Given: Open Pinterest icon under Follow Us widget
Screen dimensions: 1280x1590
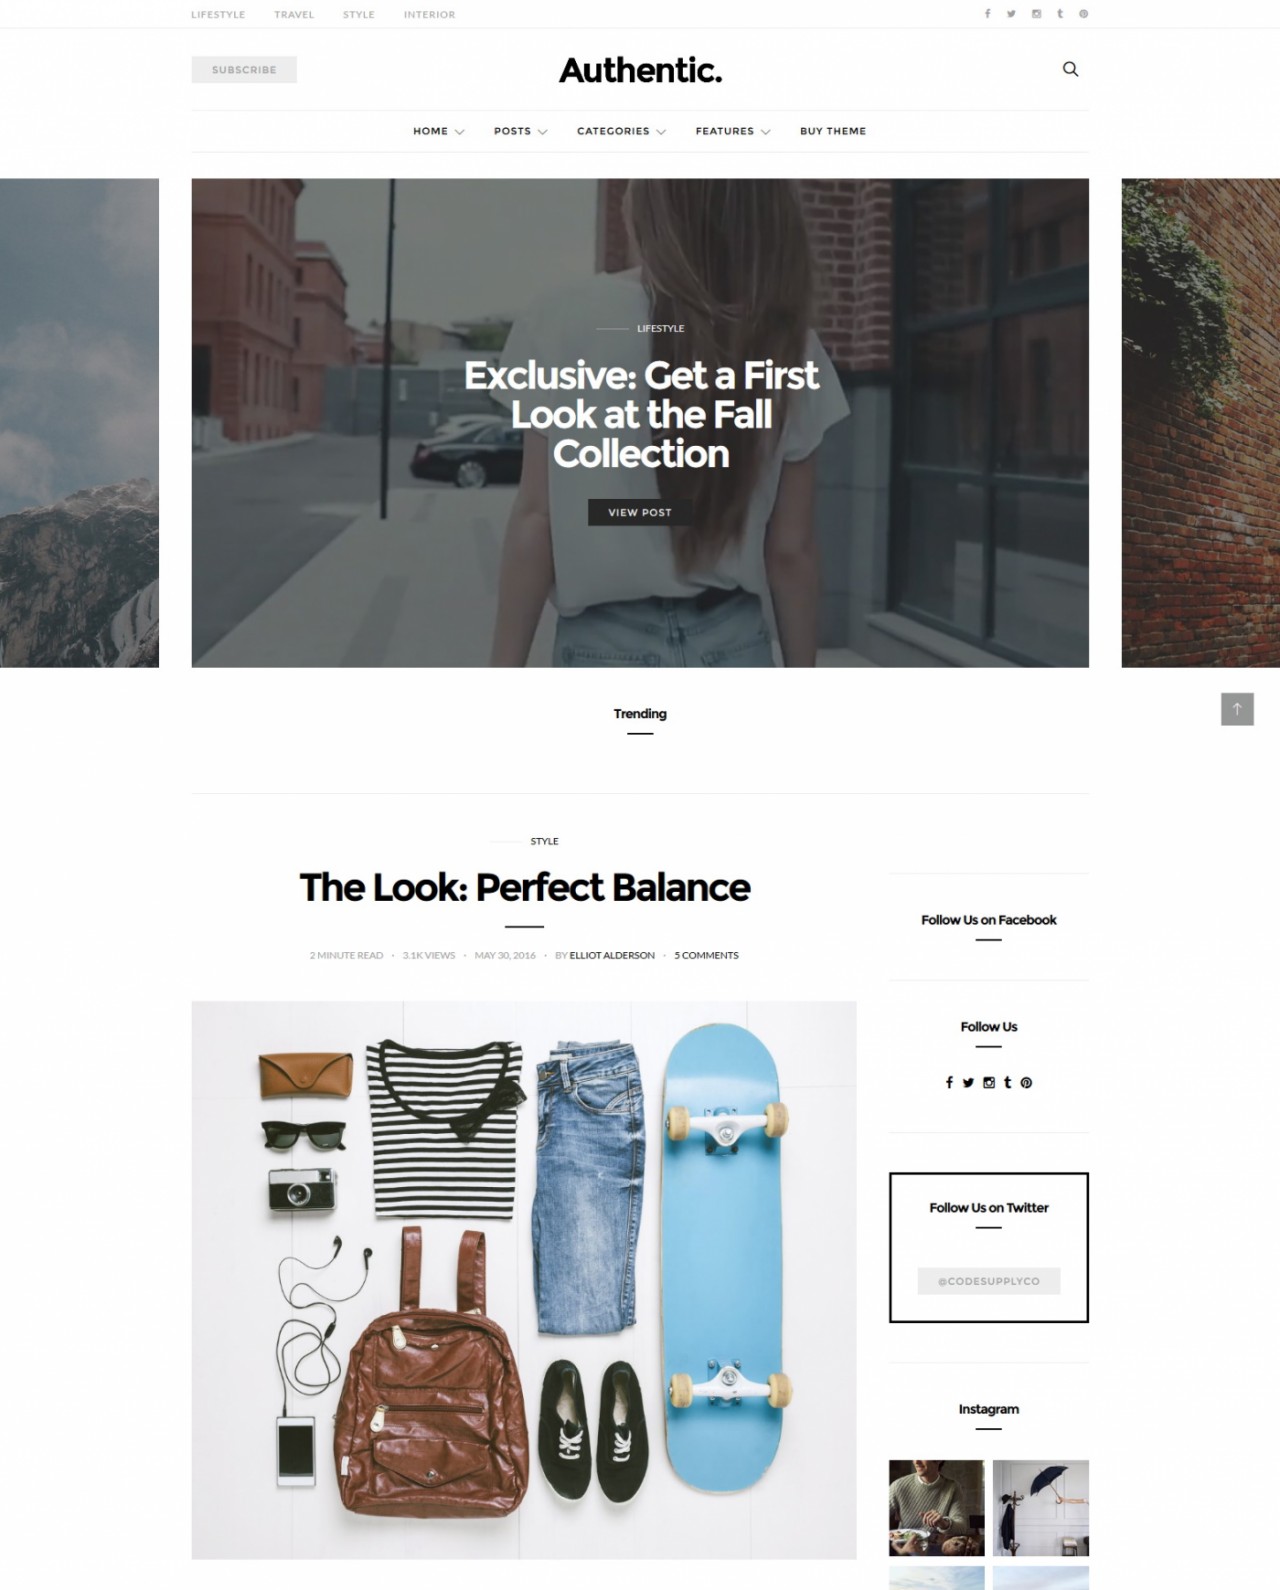Looking at the screenshot, I should (x=1026, y=1082).
